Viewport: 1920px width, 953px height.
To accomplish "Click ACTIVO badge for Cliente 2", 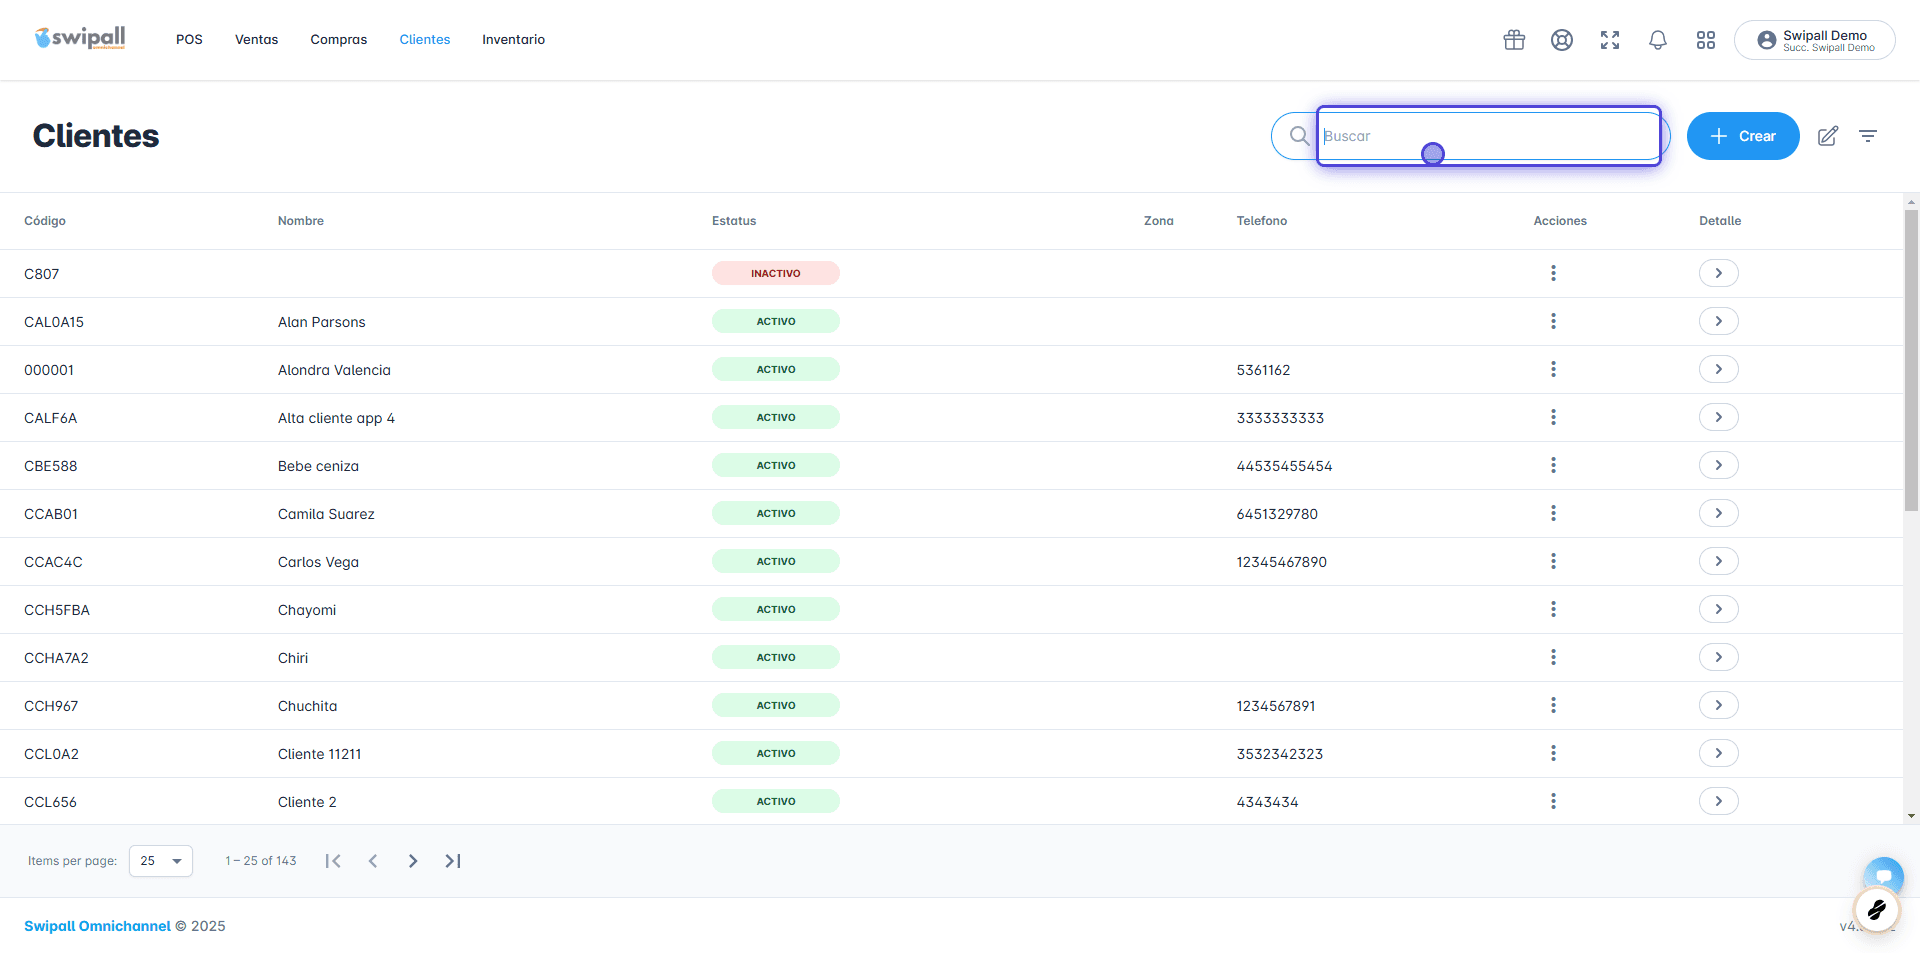I will tap(776, 801).
